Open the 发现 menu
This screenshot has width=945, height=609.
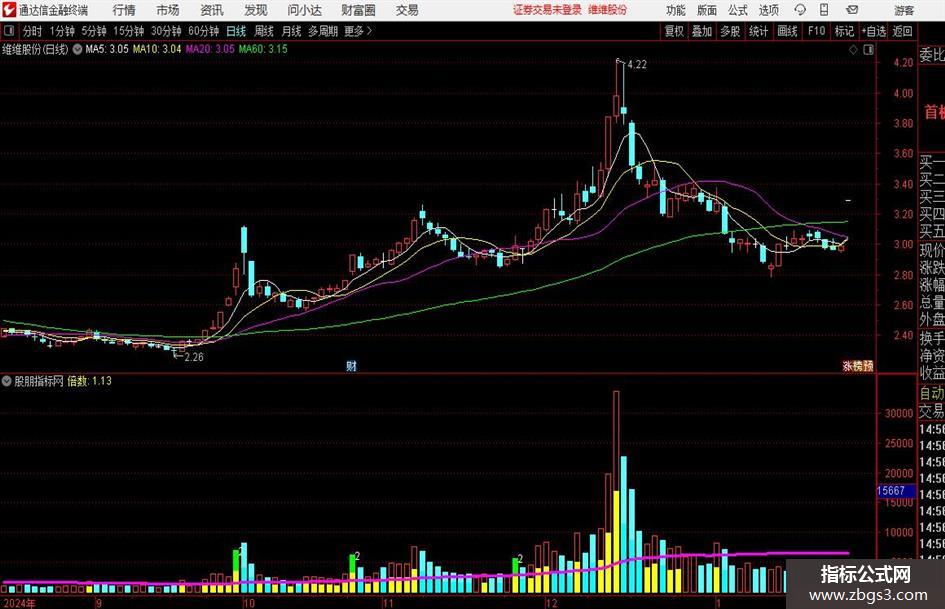click(256, 10)
